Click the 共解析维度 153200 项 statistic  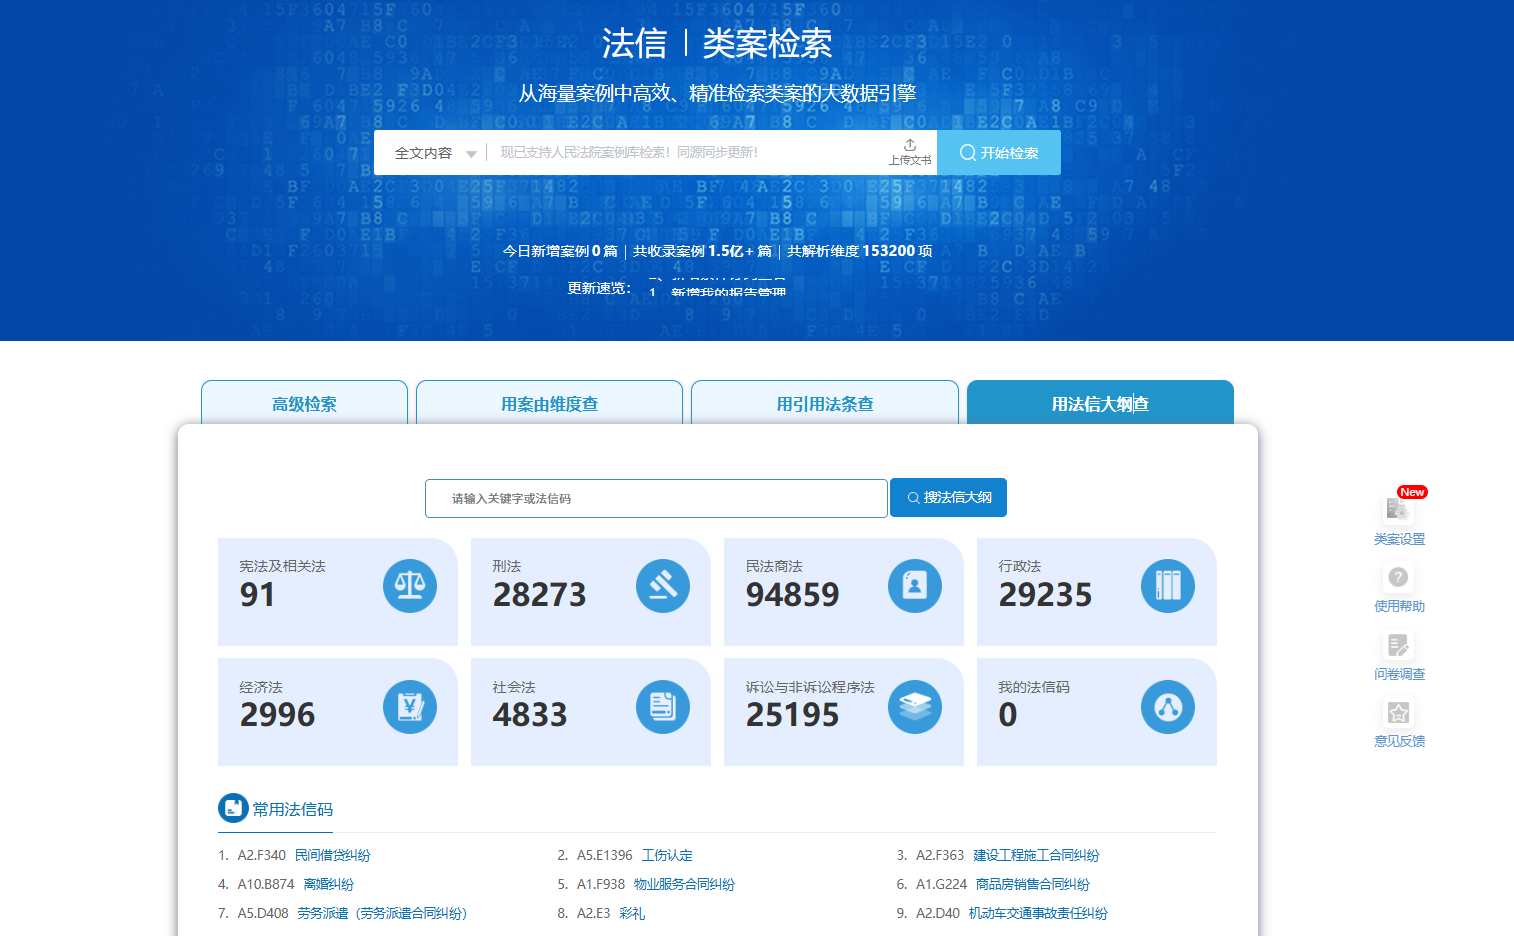(x=860, y=251)
